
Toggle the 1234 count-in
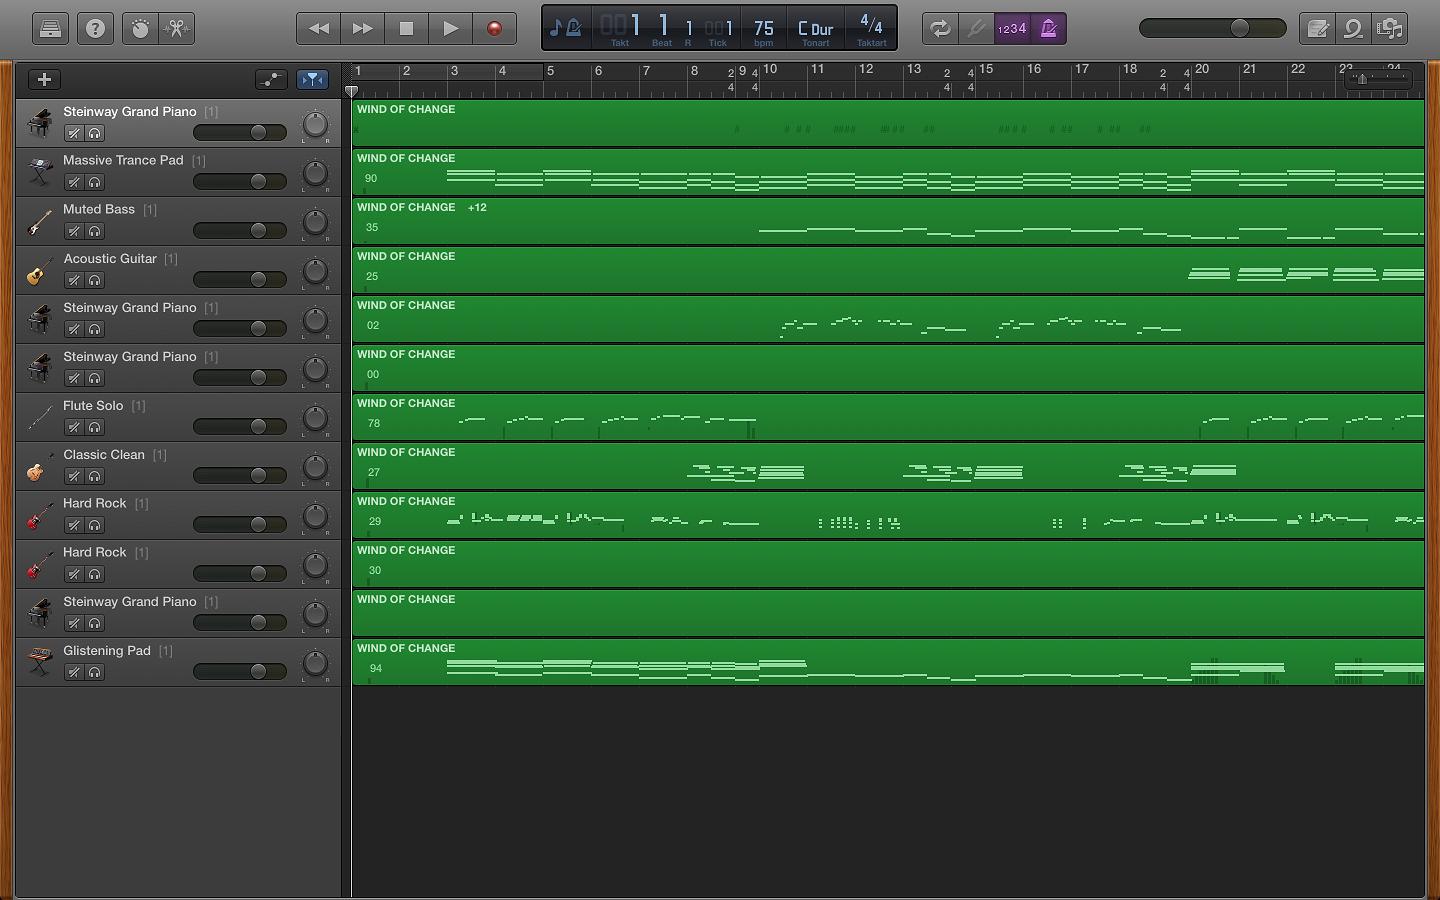[1012, 29]
